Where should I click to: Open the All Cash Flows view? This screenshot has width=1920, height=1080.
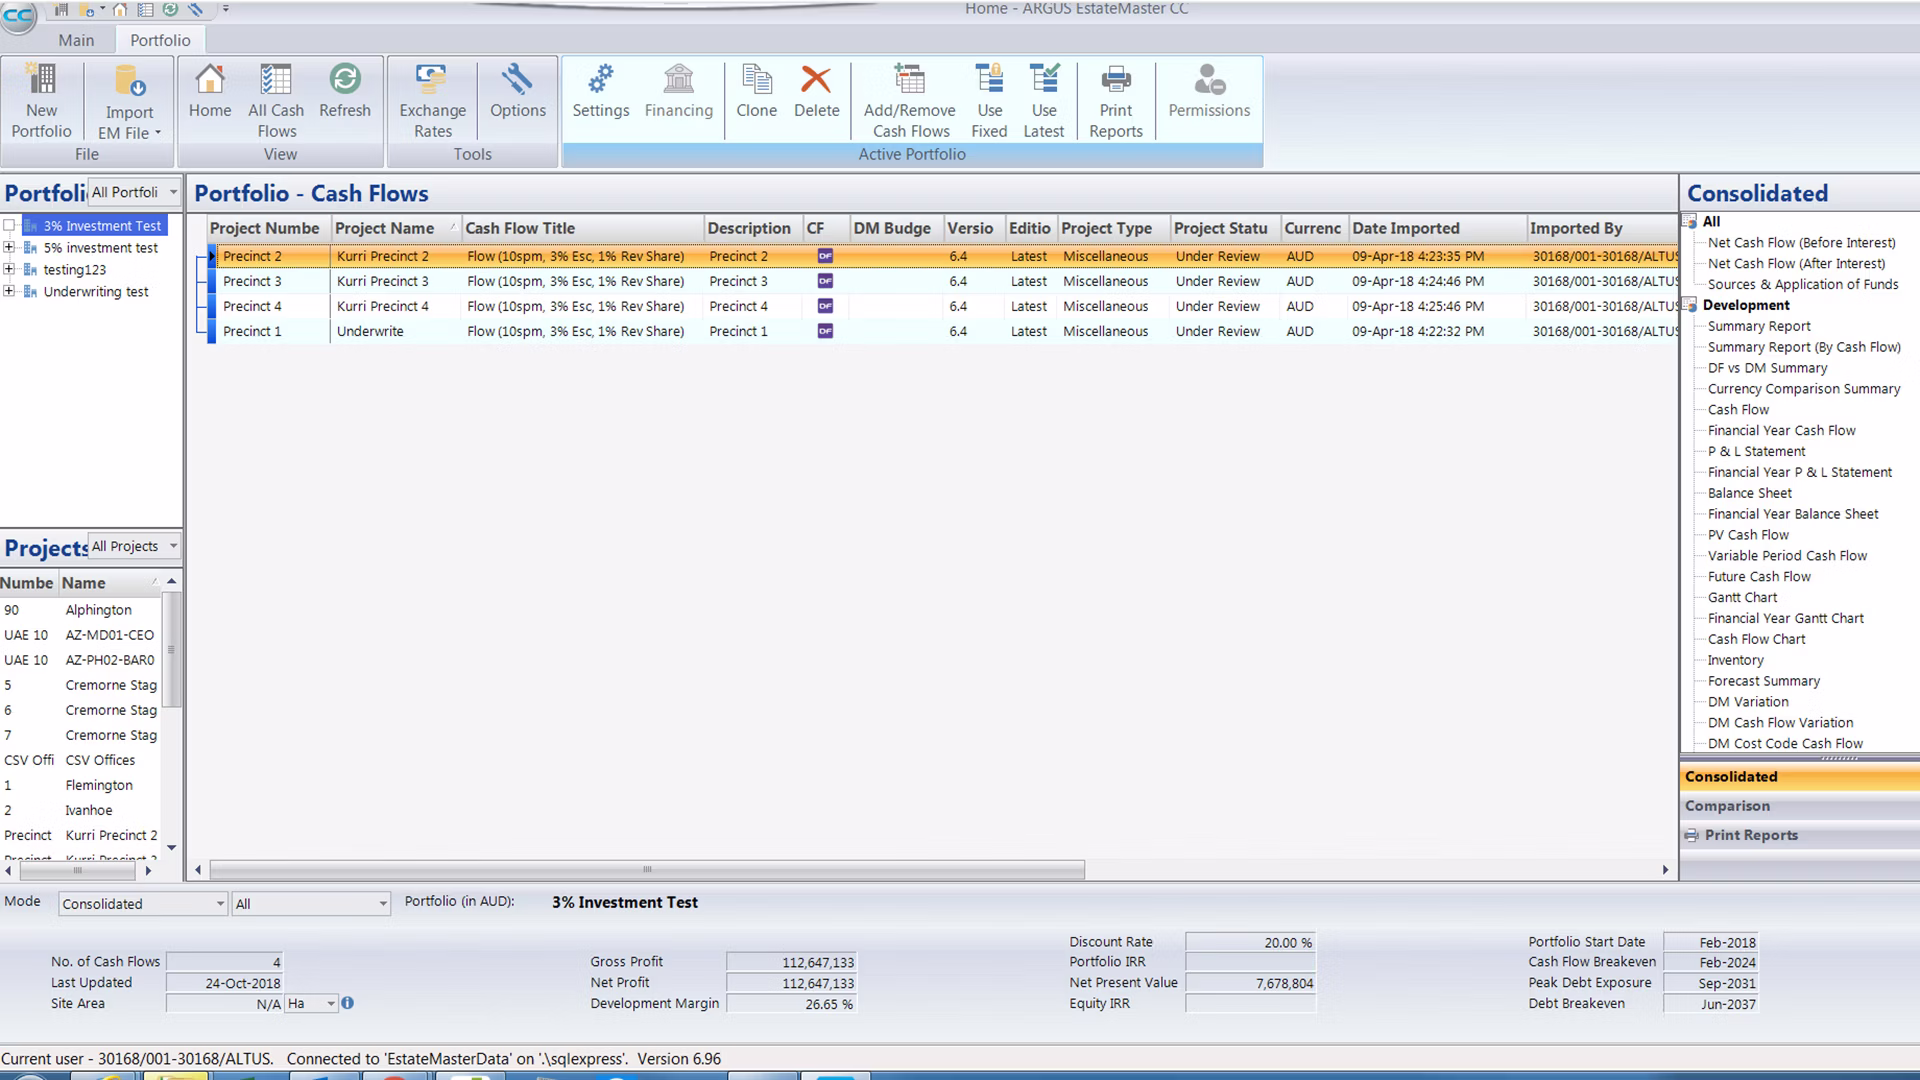[276, 100]
